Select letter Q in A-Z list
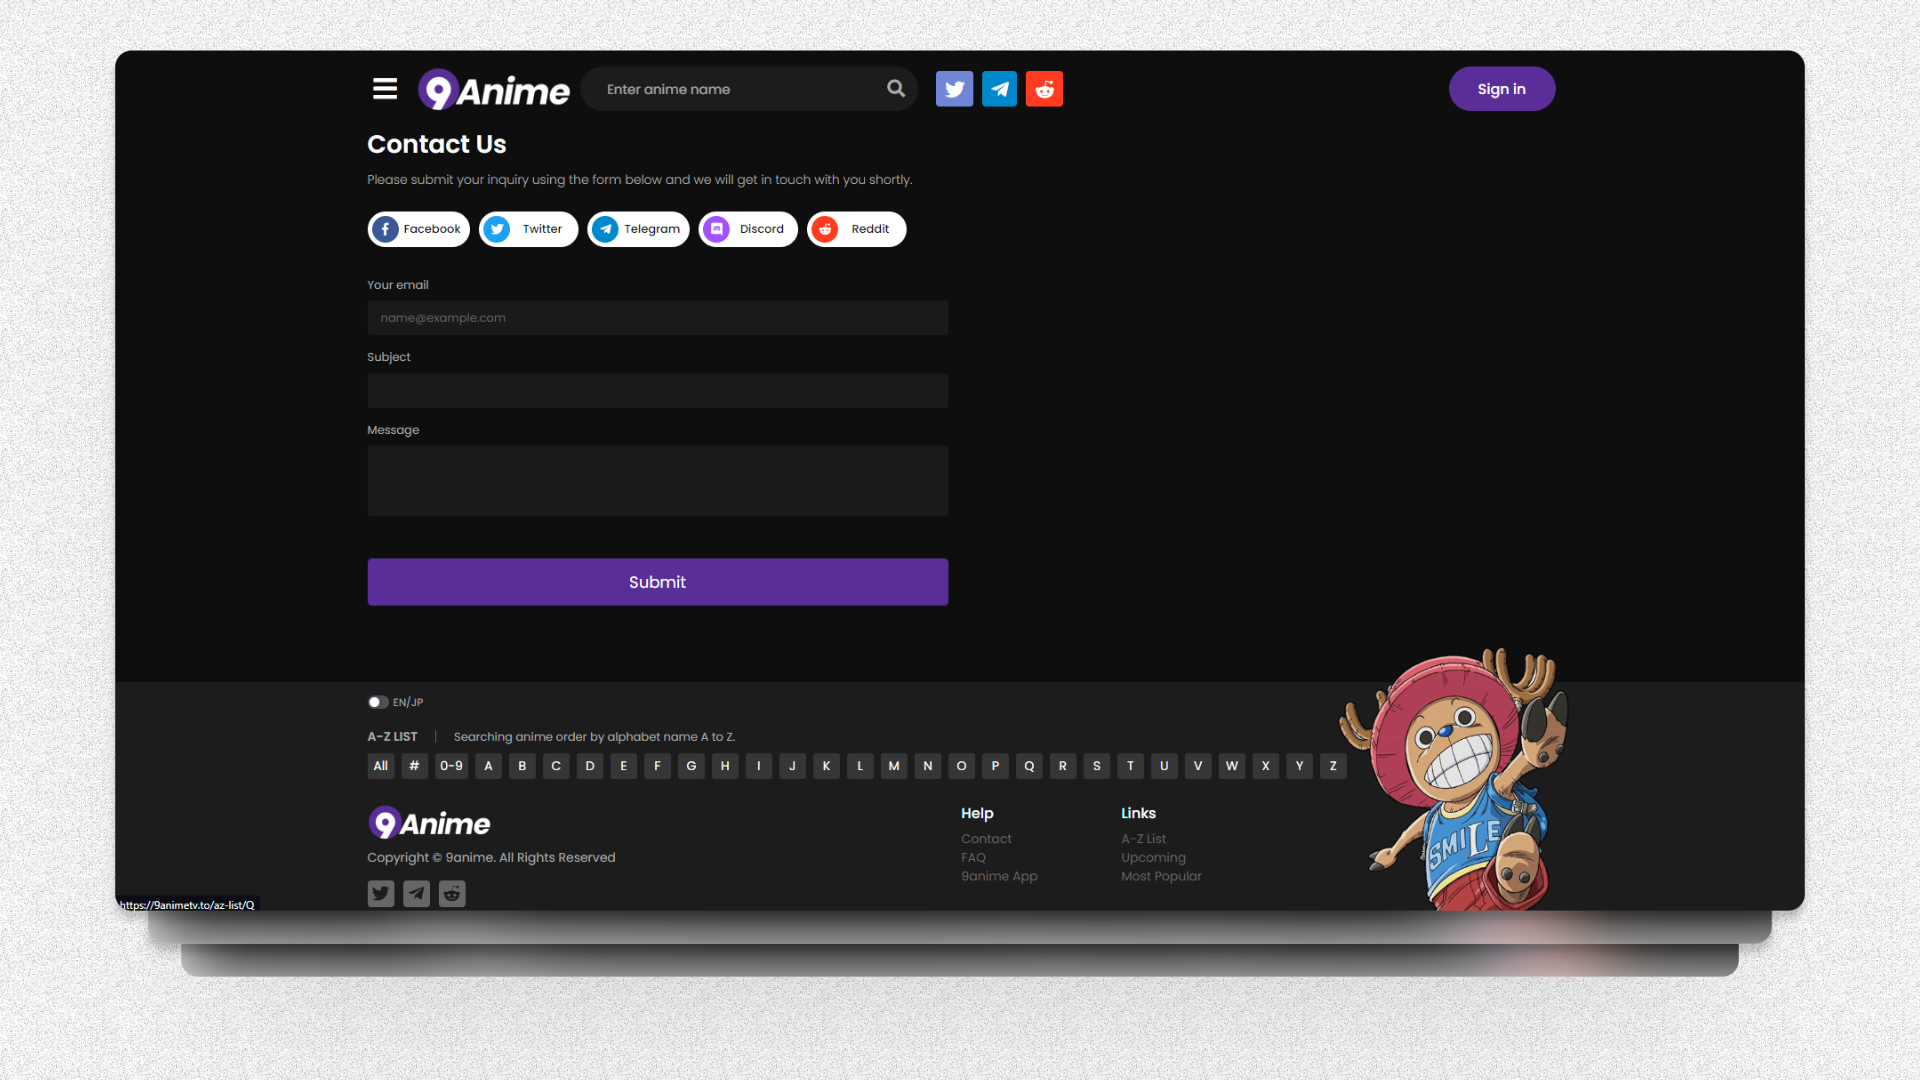The image size is (1920, 1080). point(1029,766)
